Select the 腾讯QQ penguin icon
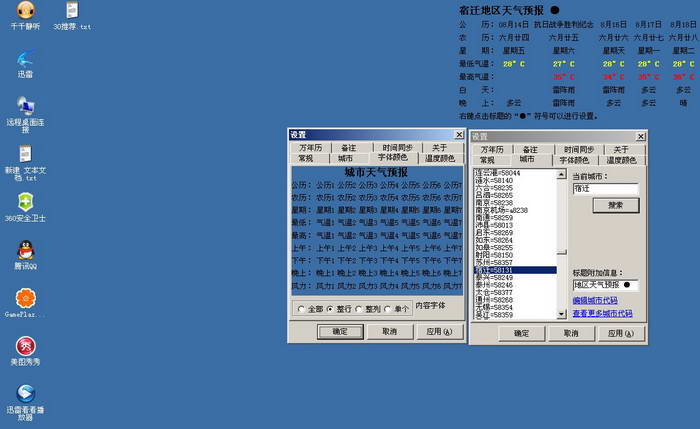 pos(25,250)
